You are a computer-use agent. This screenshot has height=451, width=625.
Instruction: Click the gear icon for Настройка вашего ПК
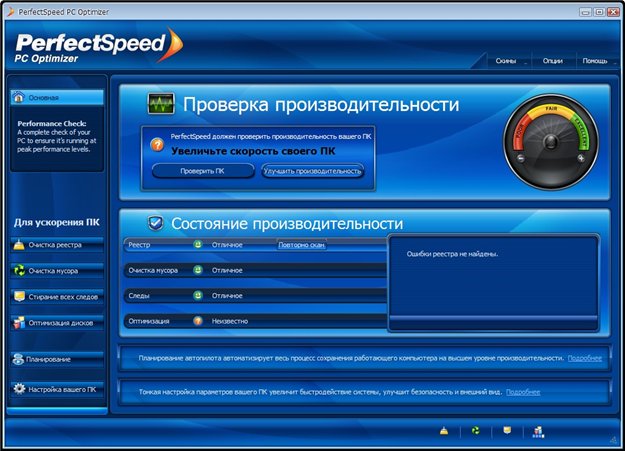19,388
